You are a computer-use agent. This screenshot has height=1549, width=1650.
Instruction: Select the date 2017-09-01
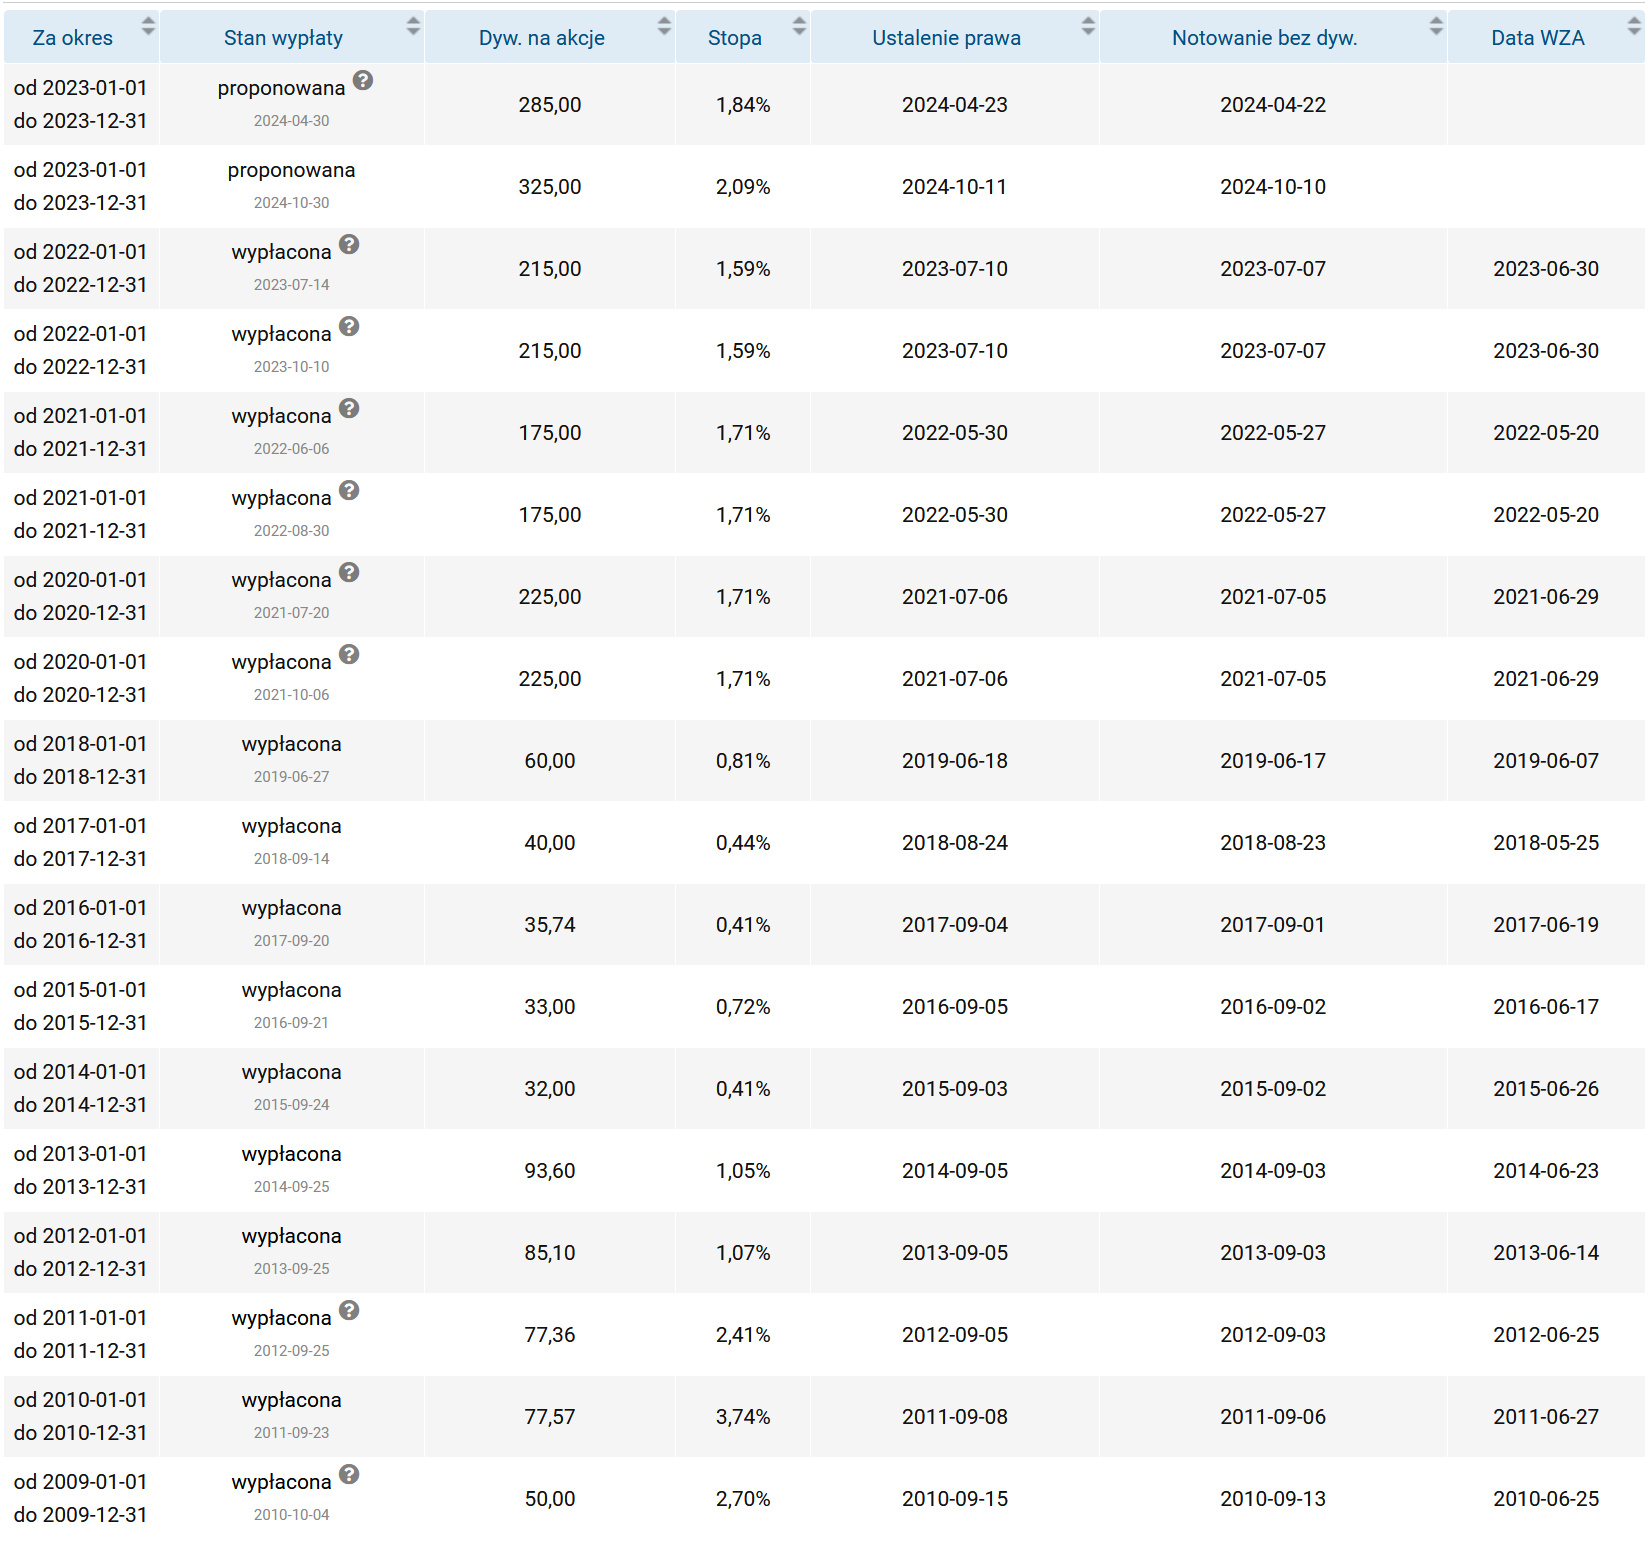(1273, 925)
